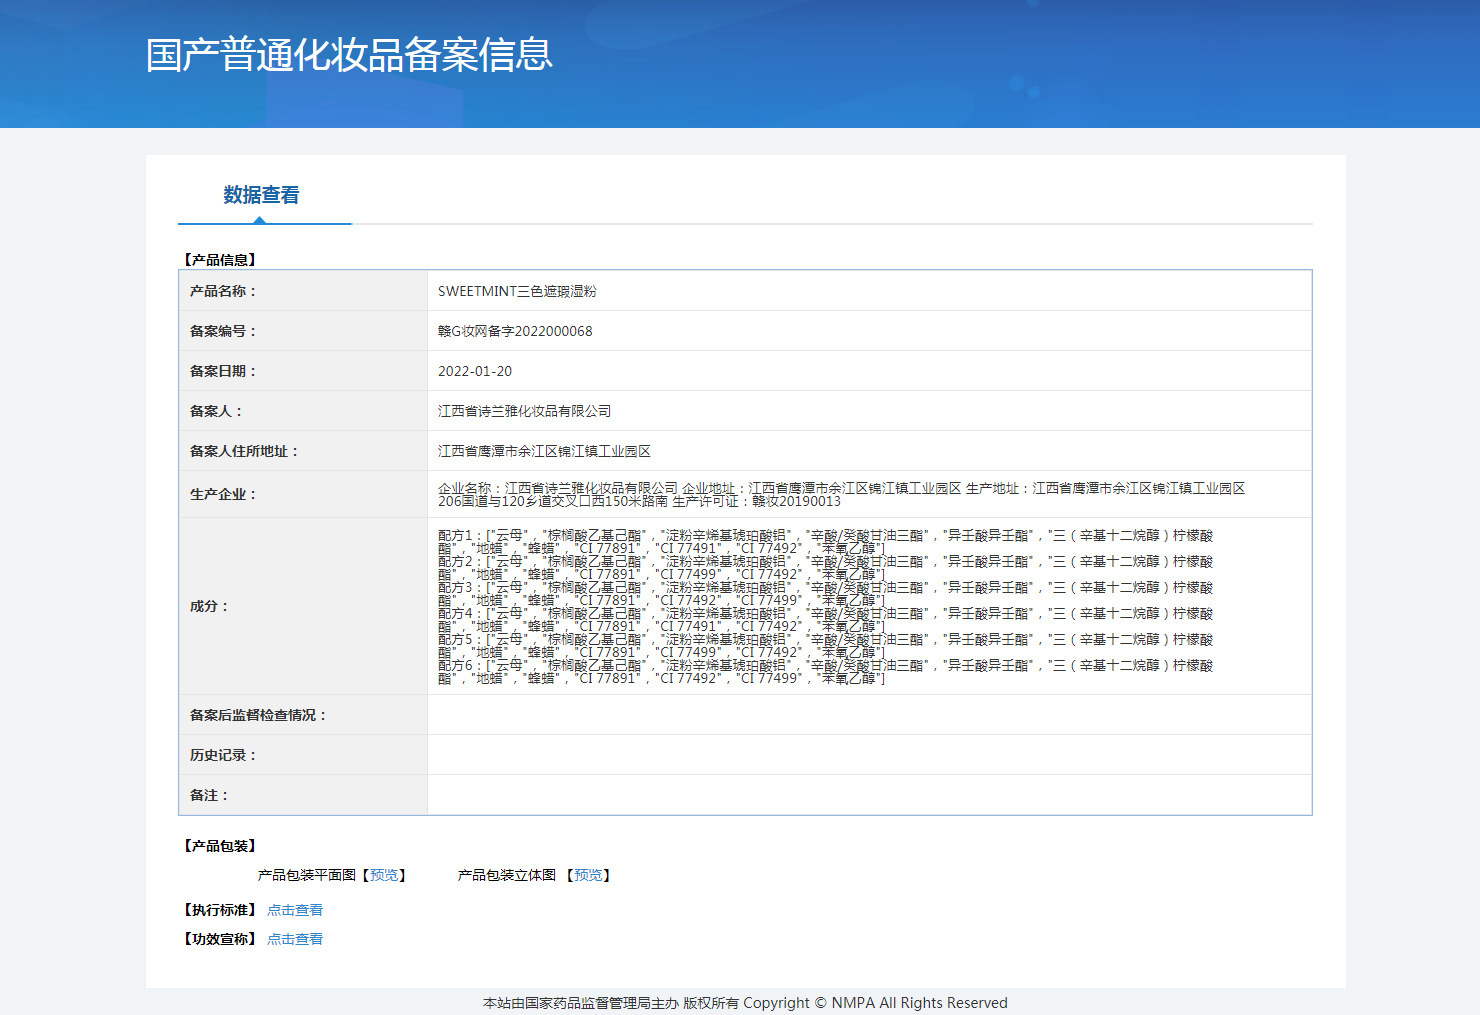Image resolution: width=1480 pixels, height=1015 pixels.
Task: Preview the 产品包装立体图 image
Action: click(588, 875)
